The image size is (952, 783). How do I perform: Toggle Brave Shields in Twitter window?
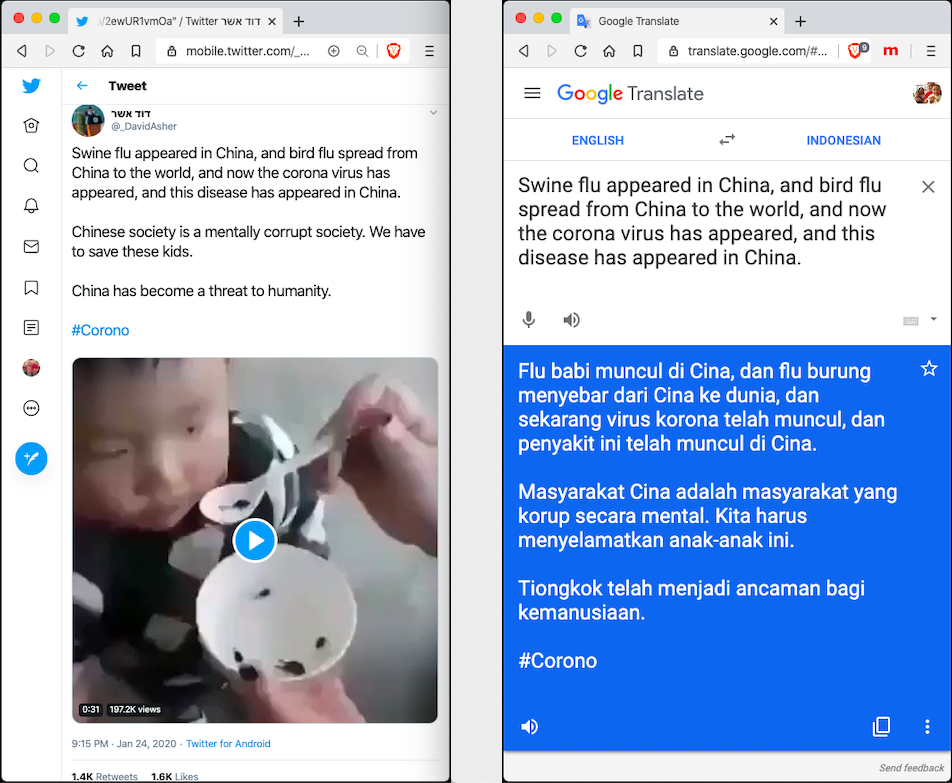(393, 51)
